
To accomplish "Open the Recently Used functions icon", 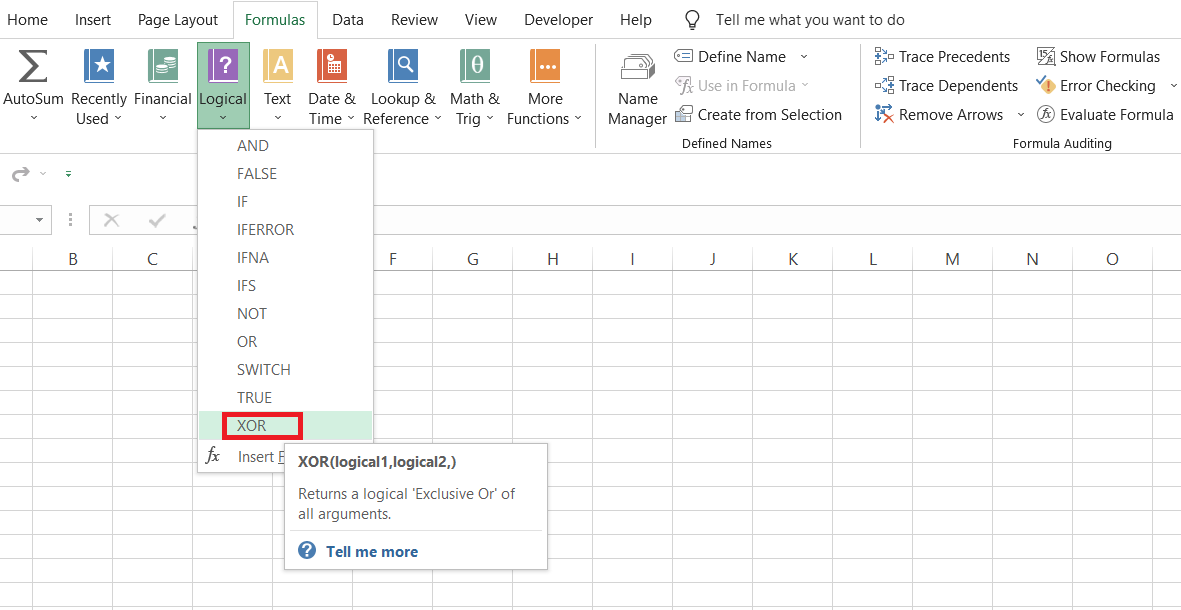I will pos(99,68).
